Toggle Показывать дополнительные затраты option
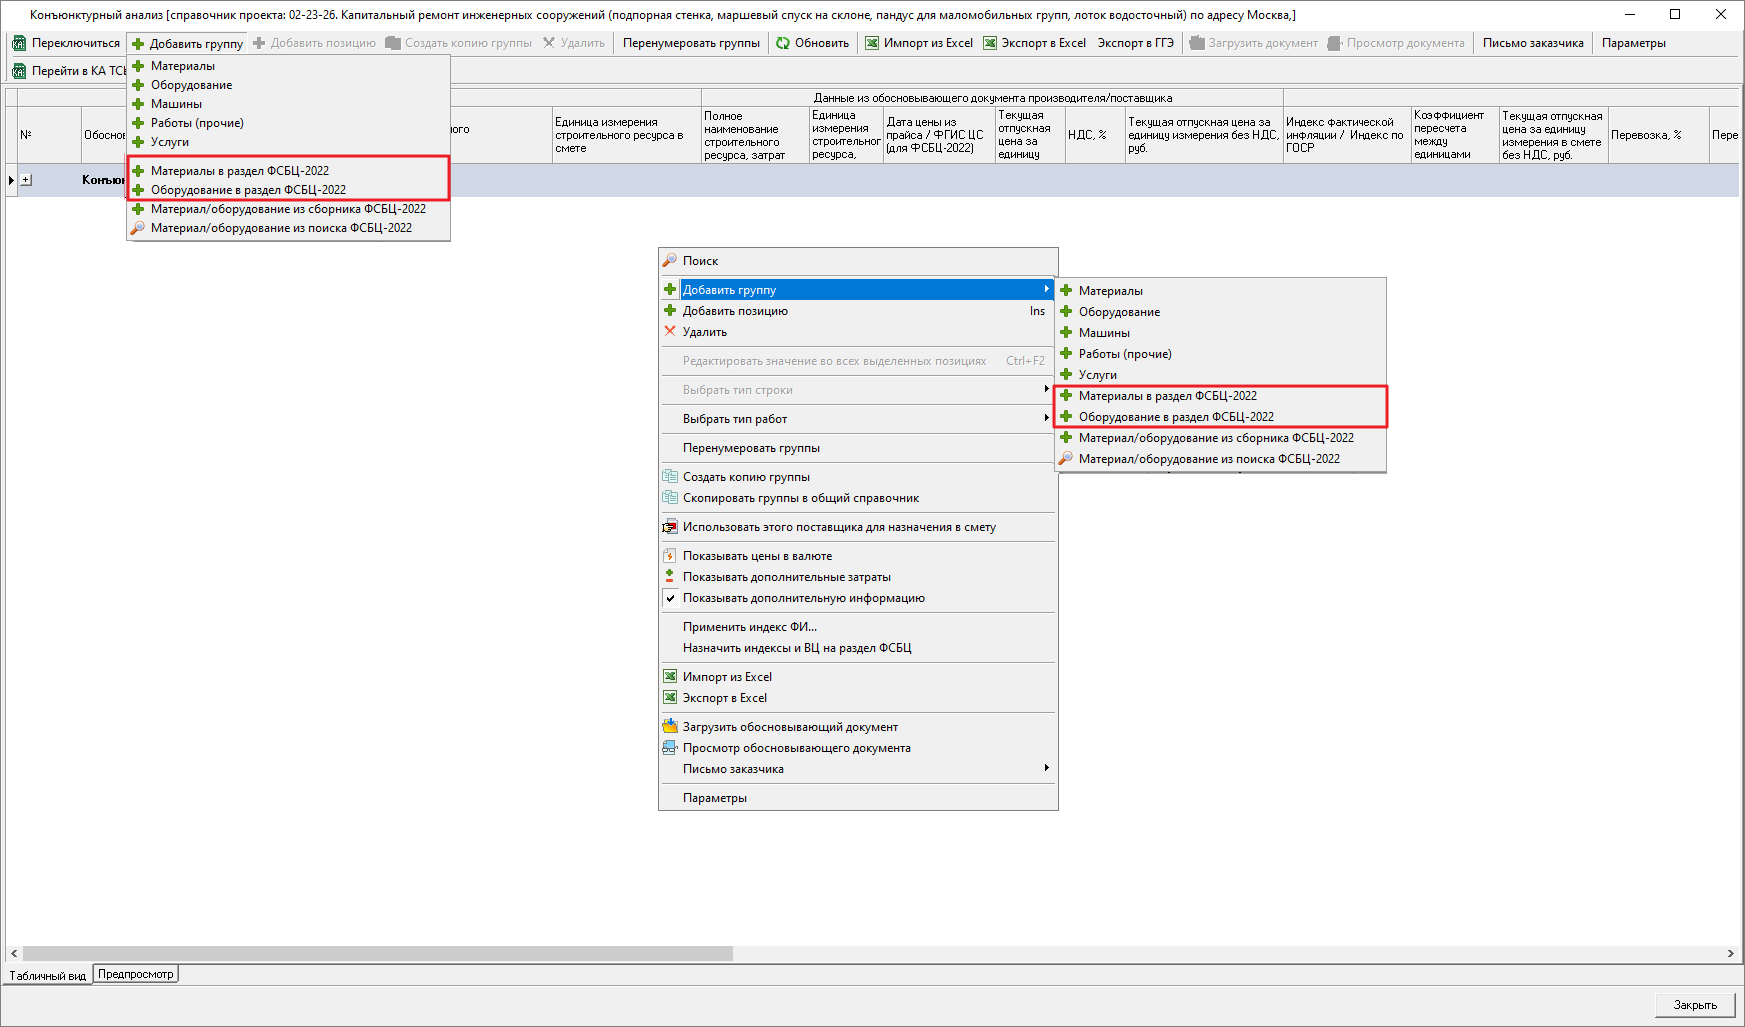This screenshot has width=1745, height=1027. (x=670, y=577)
